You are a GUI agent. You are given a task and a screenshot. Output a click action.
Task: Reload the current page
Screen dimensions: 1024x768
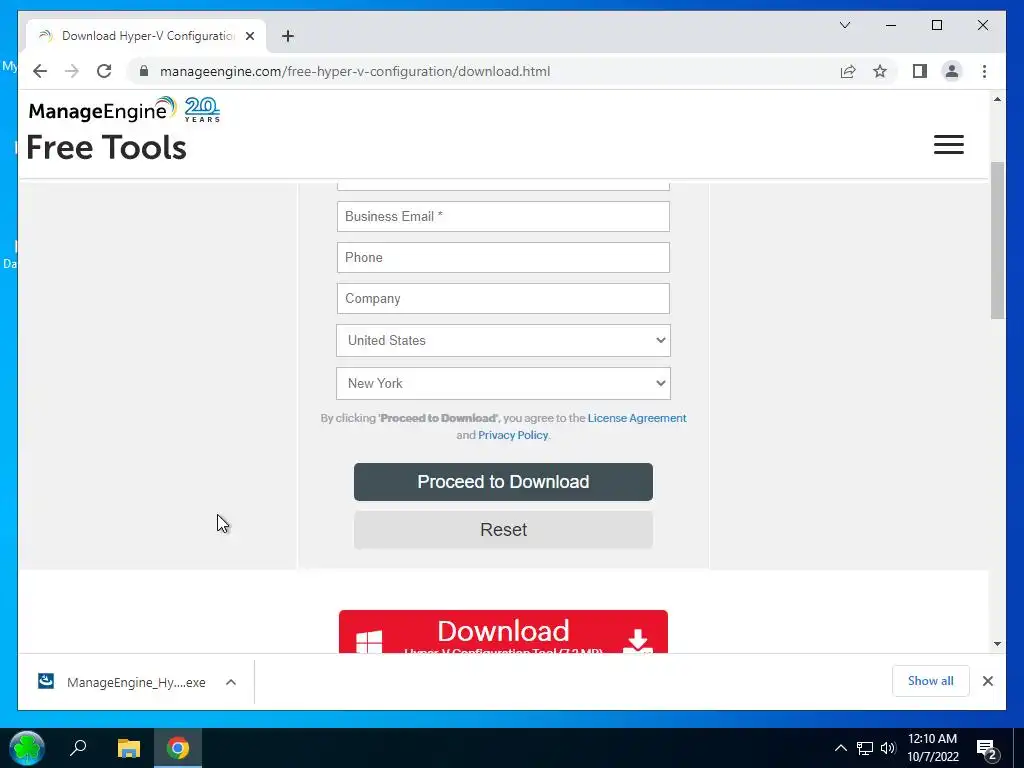point(104,71)
